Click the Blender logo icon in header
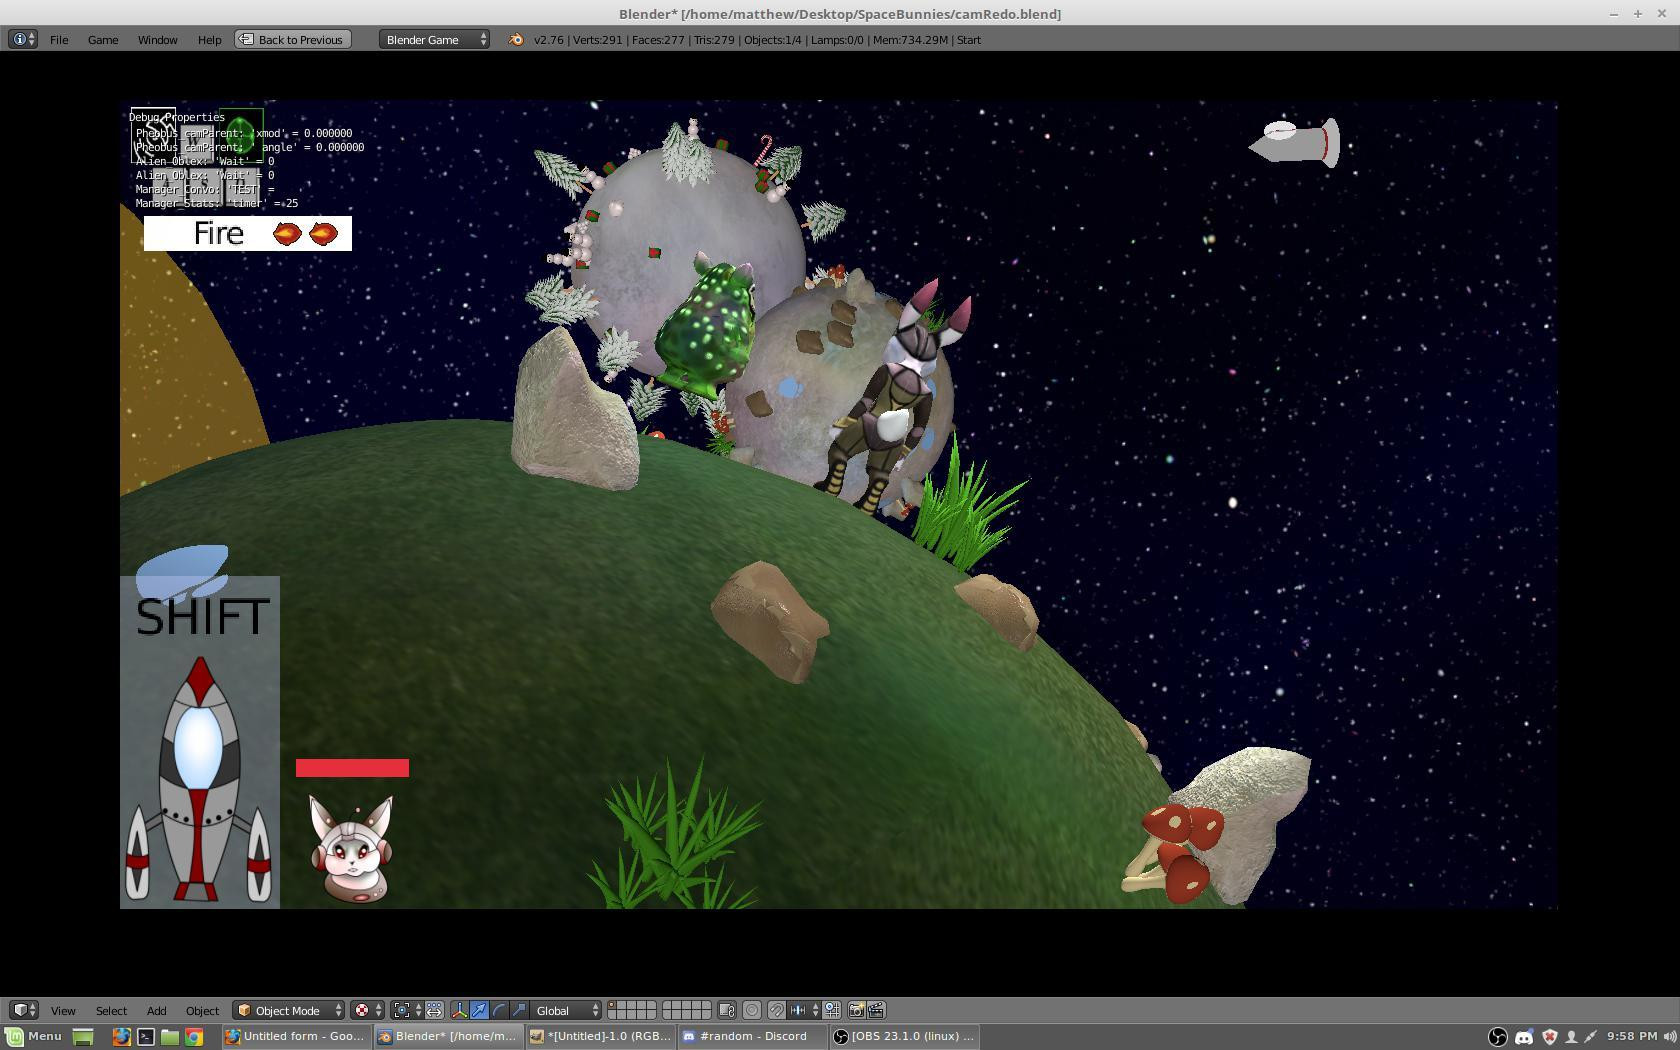 click(516, 39)
